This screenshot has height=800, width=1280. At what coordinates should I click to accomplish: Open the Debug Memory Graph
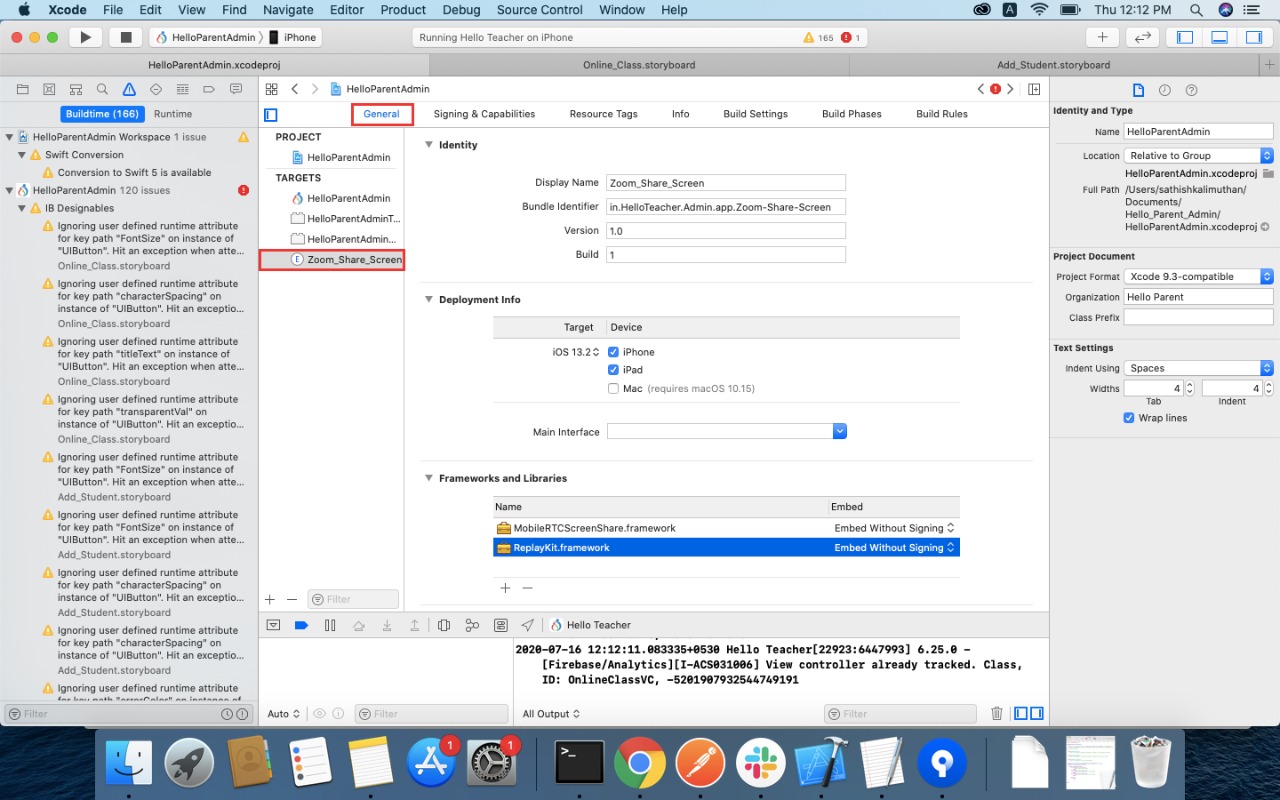click(x=472, y=626)
